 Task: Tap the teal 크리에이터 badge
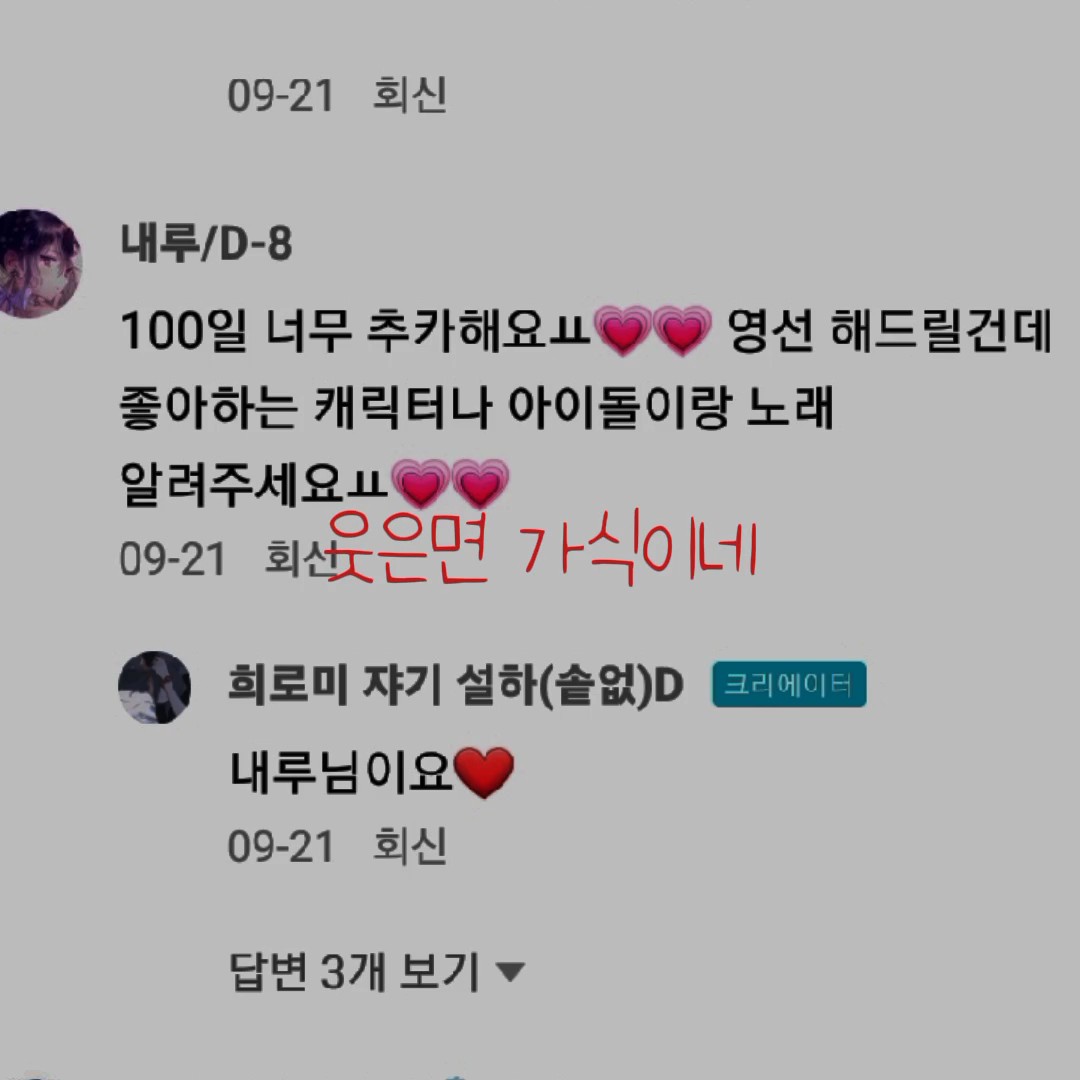click(x=789, y=684)
